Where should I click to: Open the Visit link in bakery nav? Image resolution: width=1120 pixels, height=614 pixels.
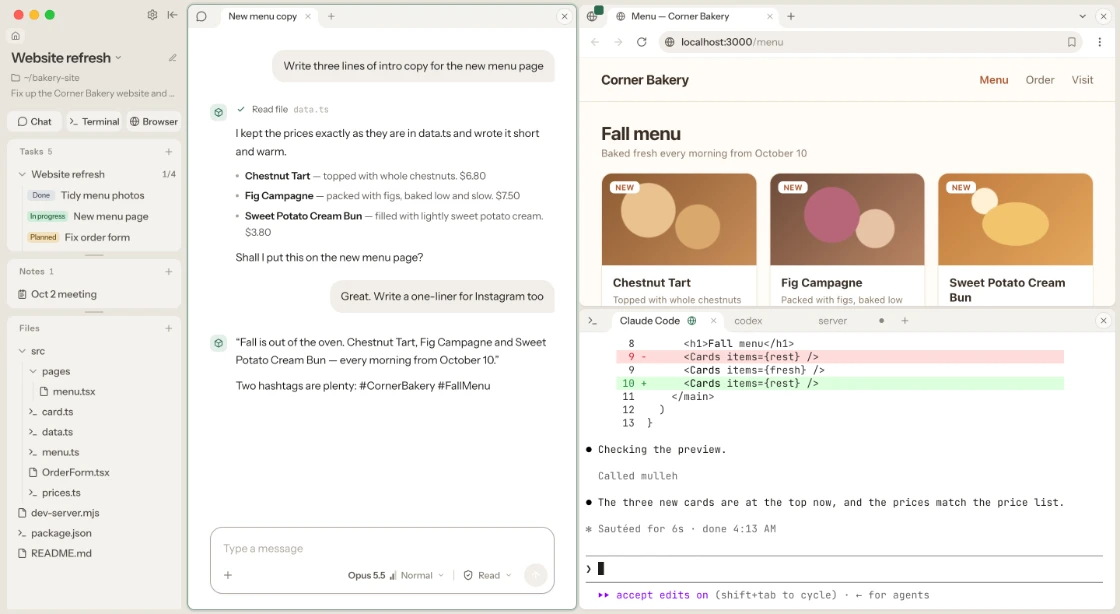(x=1082, y=80)
